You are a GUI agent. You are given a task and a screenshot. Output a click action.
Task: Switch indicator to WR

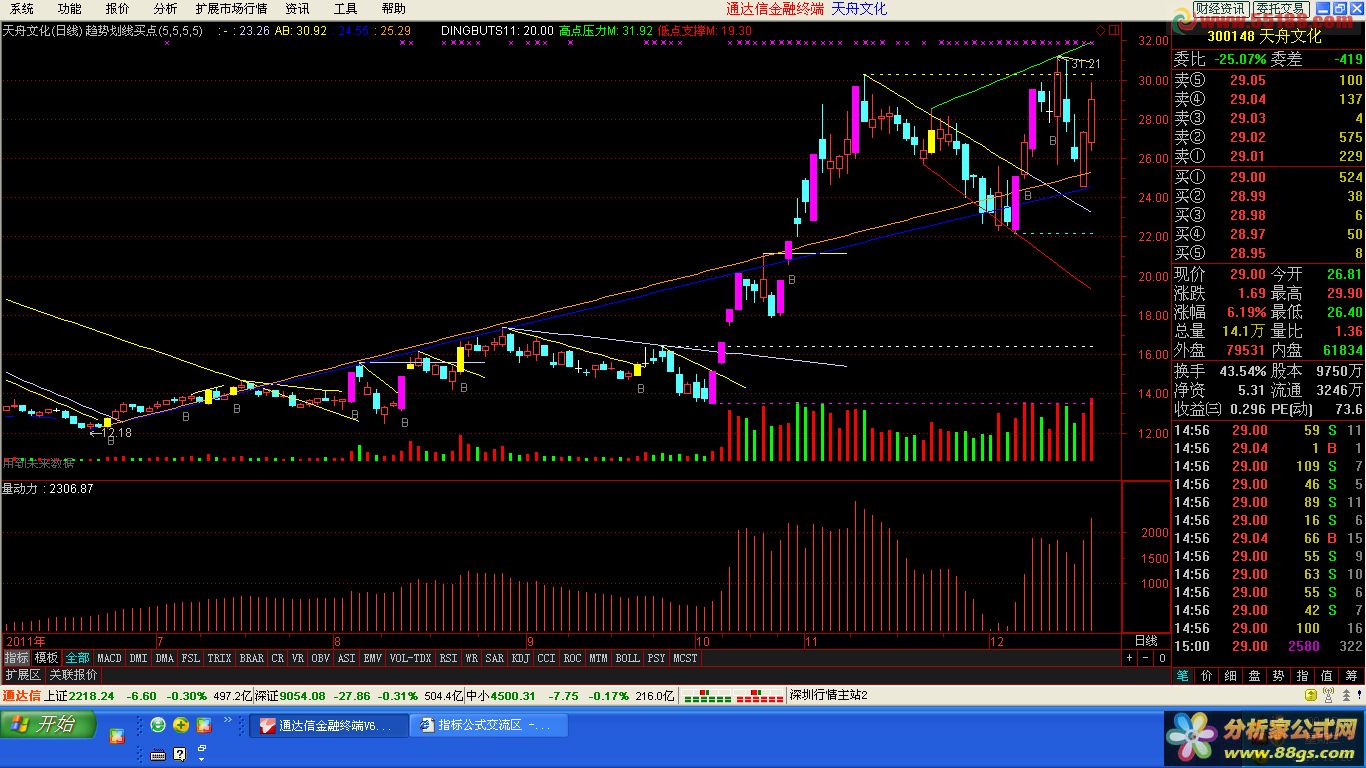point(471,658)
